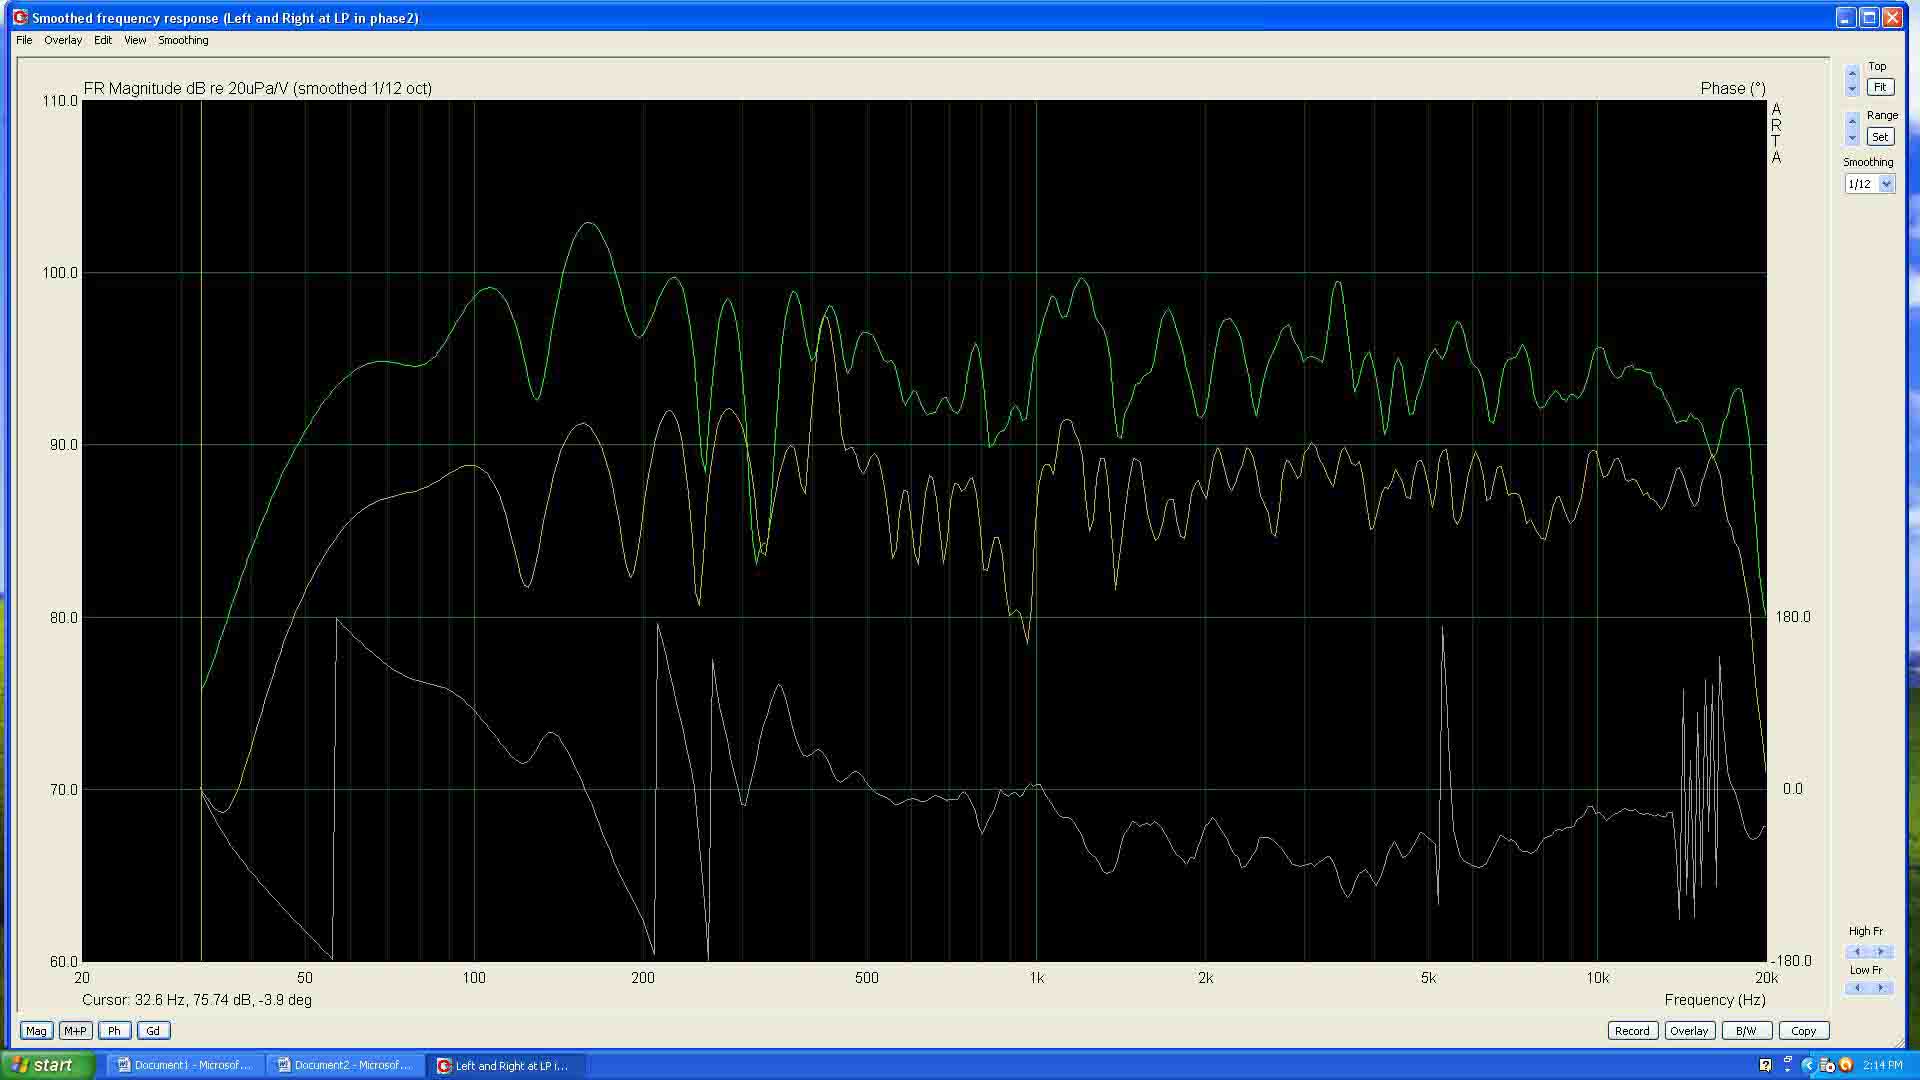Maximize the ARTA window
This screenshot has width=1920, height=1080.
tap(1869, 17)
